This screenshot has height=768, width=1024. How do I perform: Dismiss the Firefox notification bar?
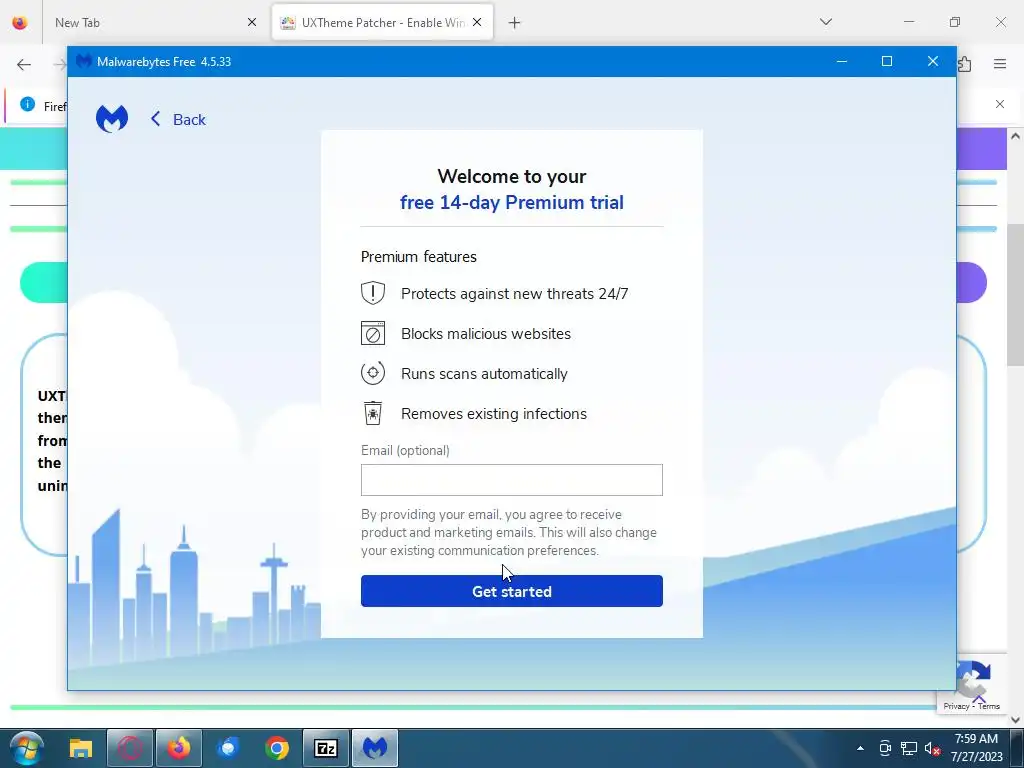(1000, 104)
